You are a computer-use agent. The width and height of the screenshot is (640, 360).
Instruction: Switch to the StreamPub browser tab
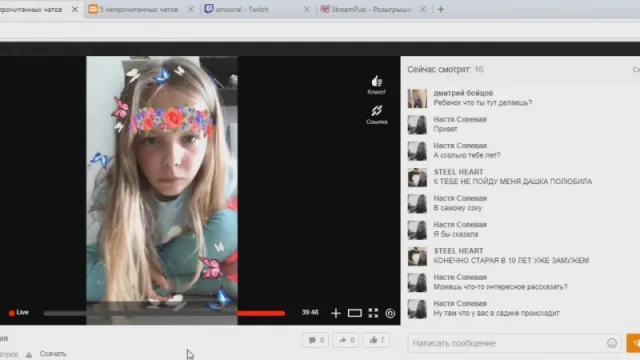point(372,9)
